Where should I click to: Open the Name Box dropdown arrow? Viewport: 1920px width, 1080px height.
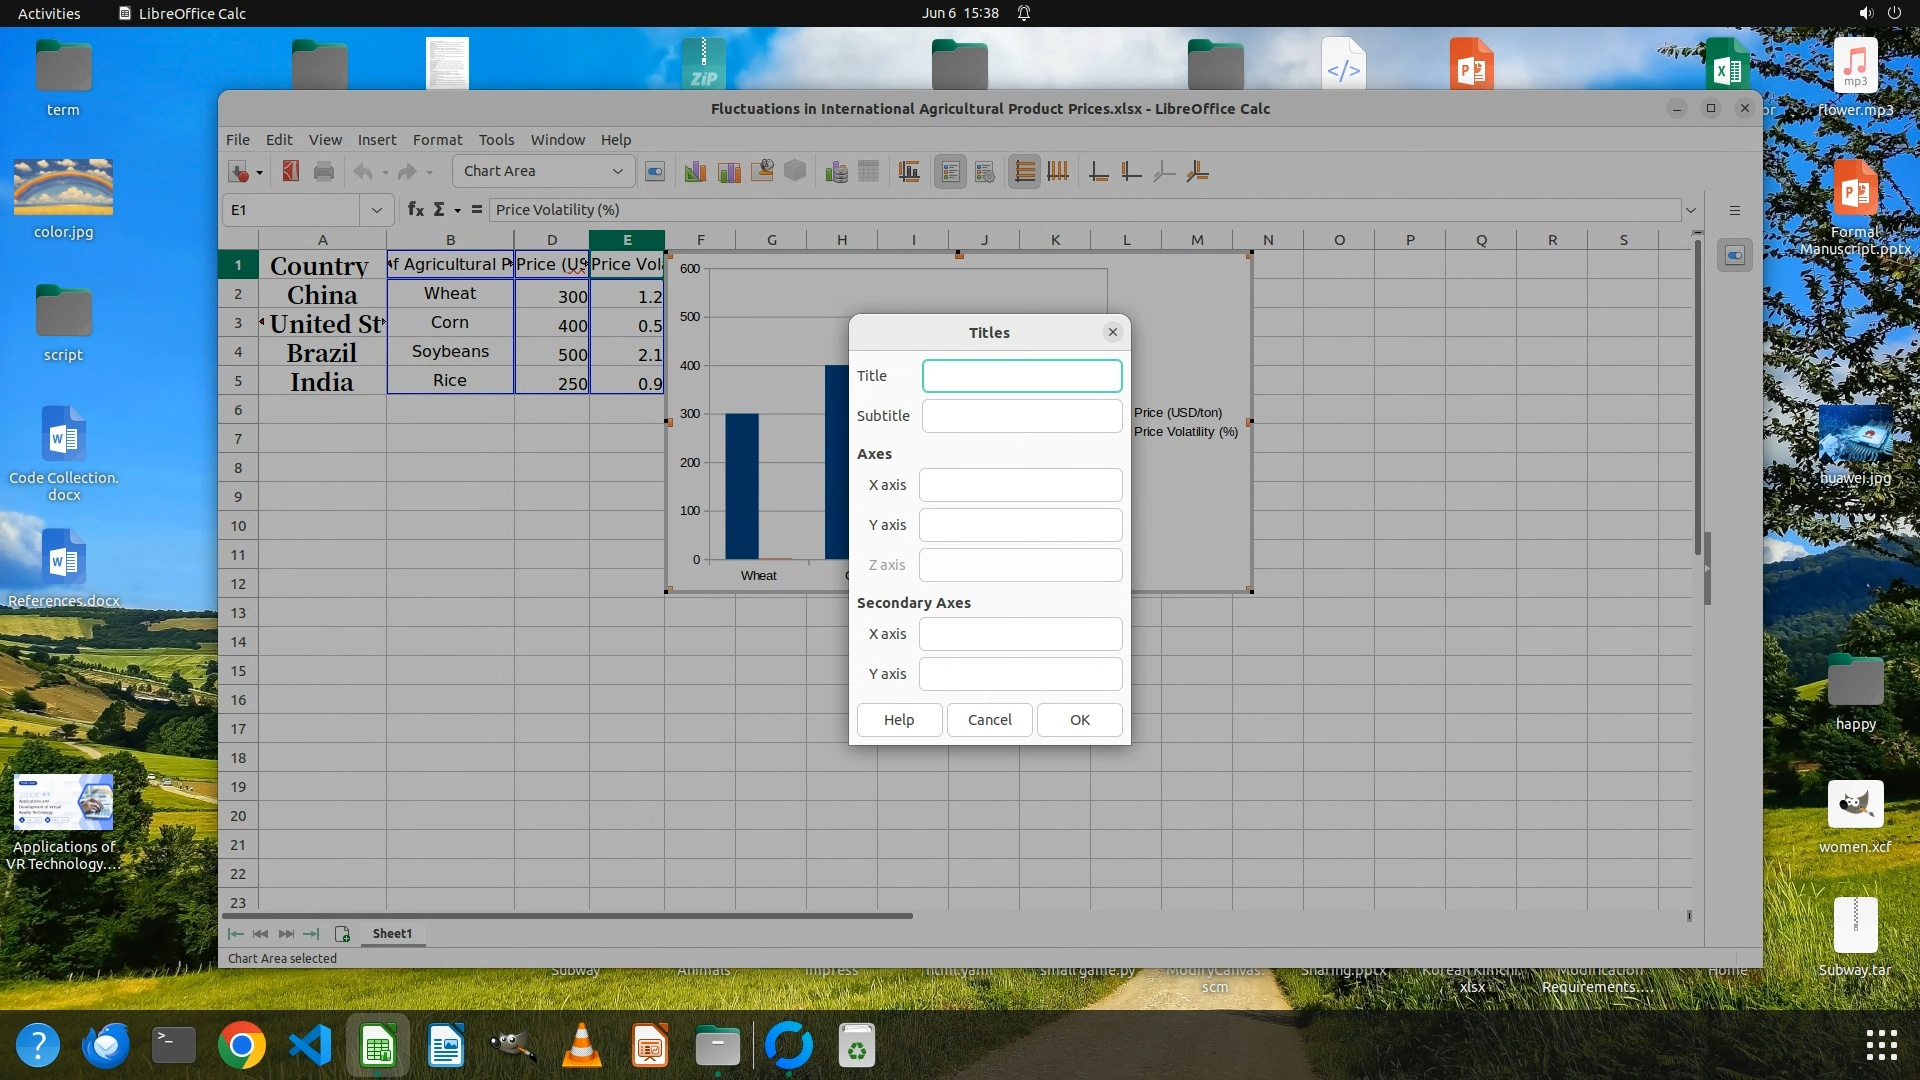coord(376,210)
